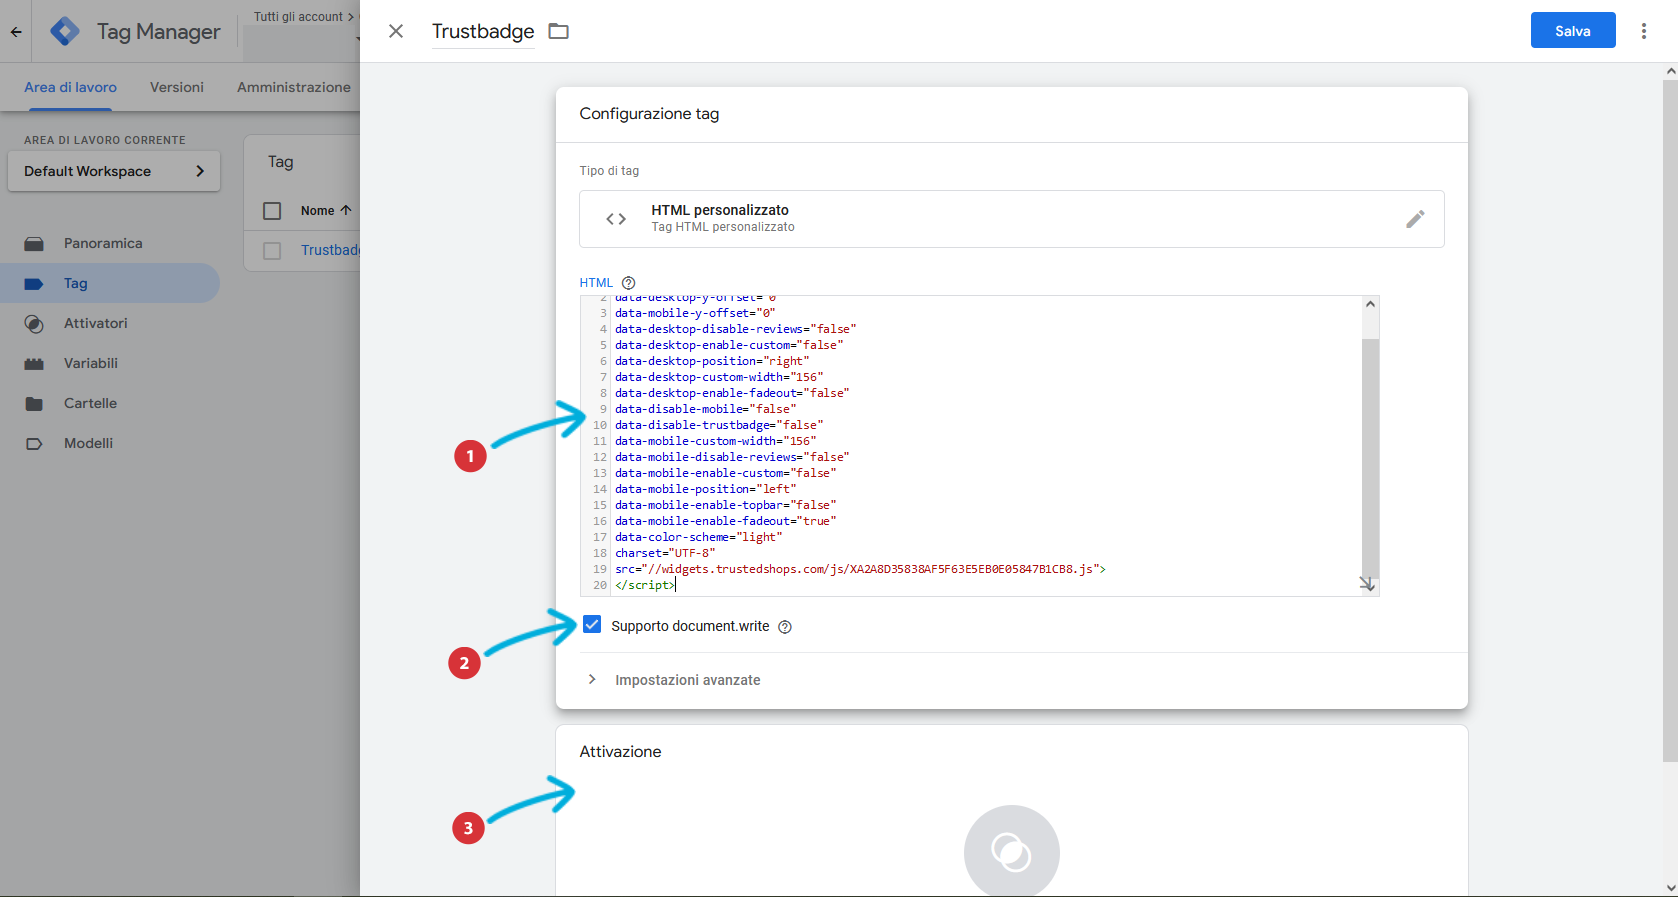Open the Default Workspace selector
Viewport: 1678px width, 897px height.
[114, 171]
